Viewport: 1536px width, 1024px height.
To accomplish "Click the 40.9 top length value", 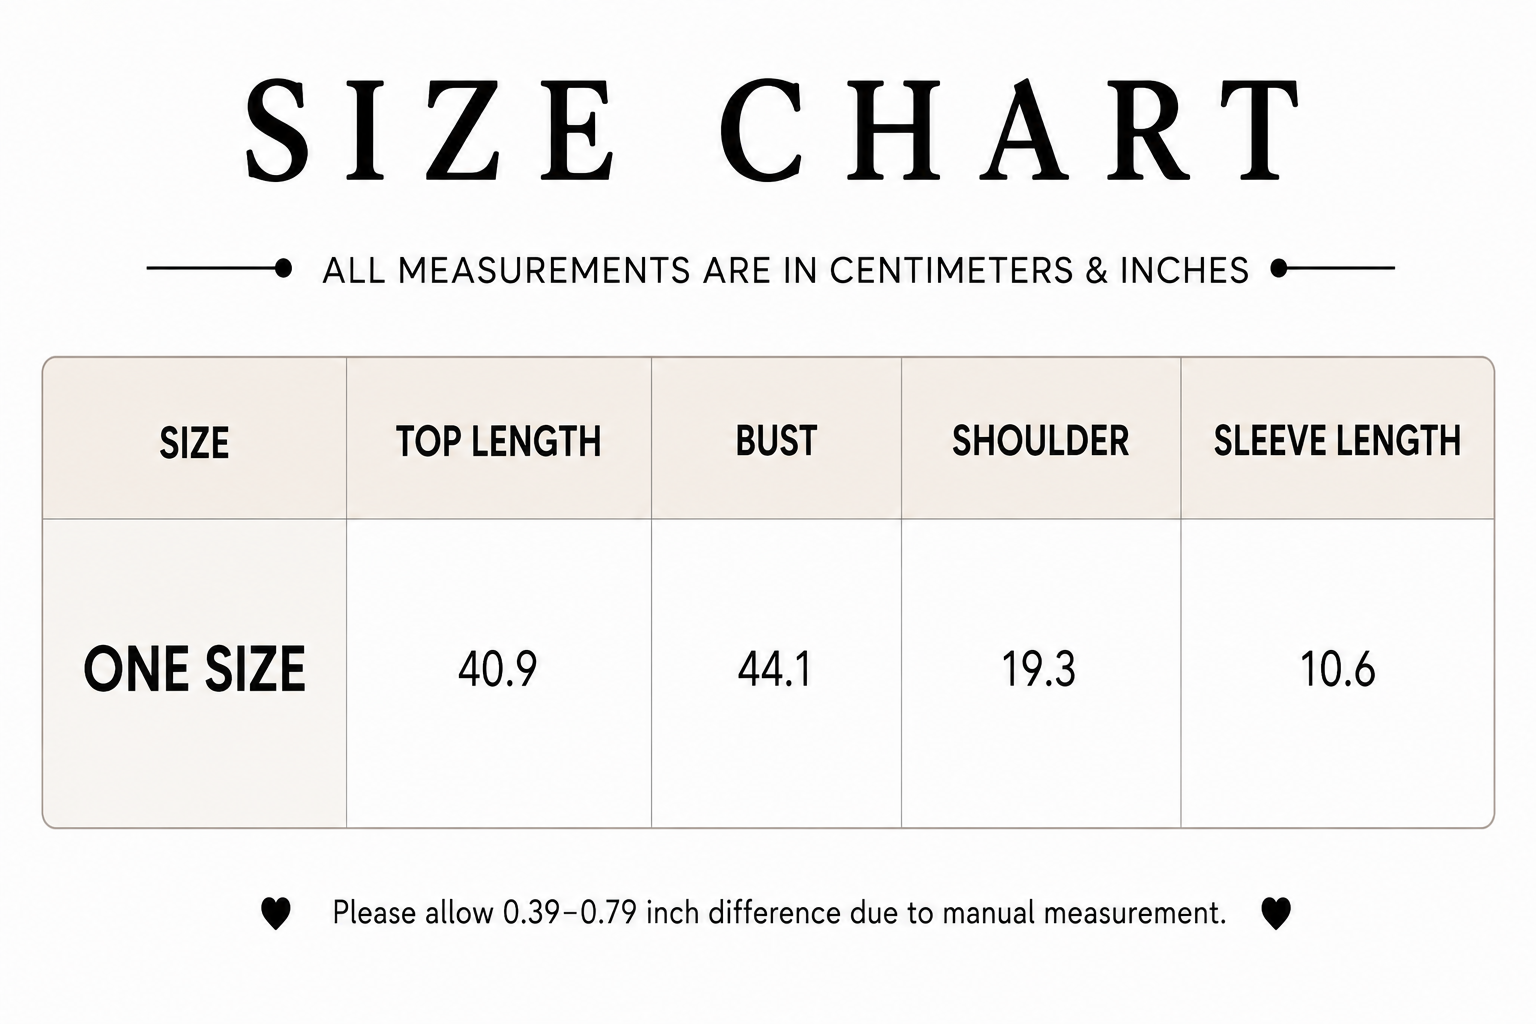I will coord(498,669).
